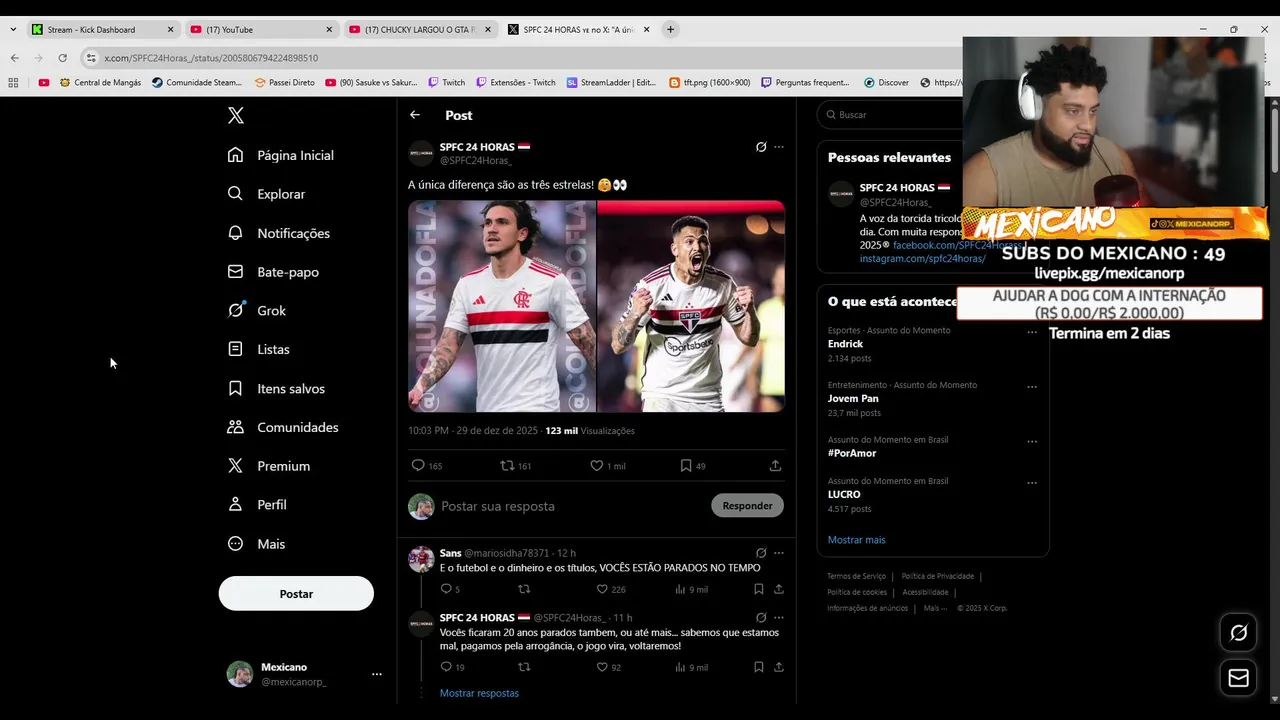1280x720 pixels.
Task: Open right photo of São Paulo player
Action: coord(691,306)
